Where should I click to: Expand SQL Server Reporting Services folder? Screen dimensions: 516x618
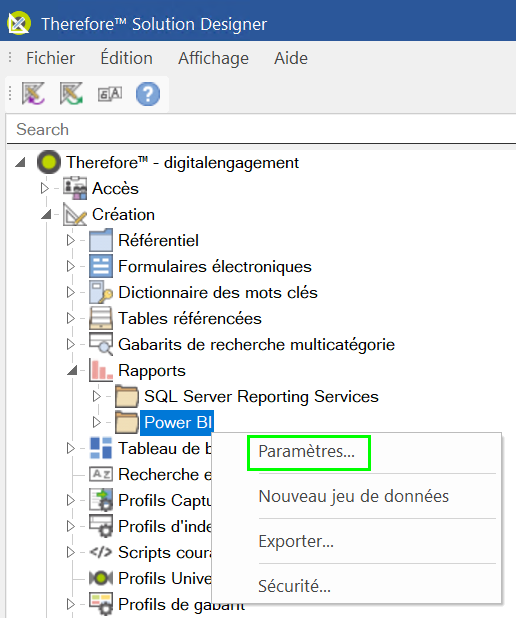[x=97, y=396]
